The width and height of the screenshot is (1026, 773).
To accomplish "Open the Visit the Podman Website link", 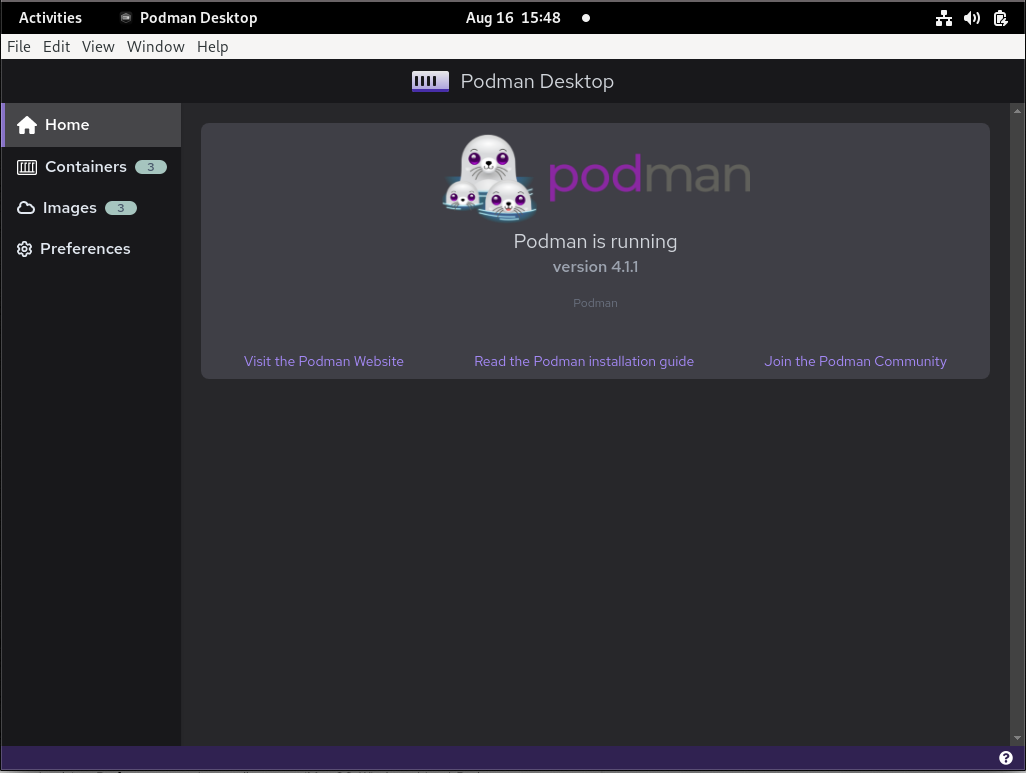I will (323, 361).
